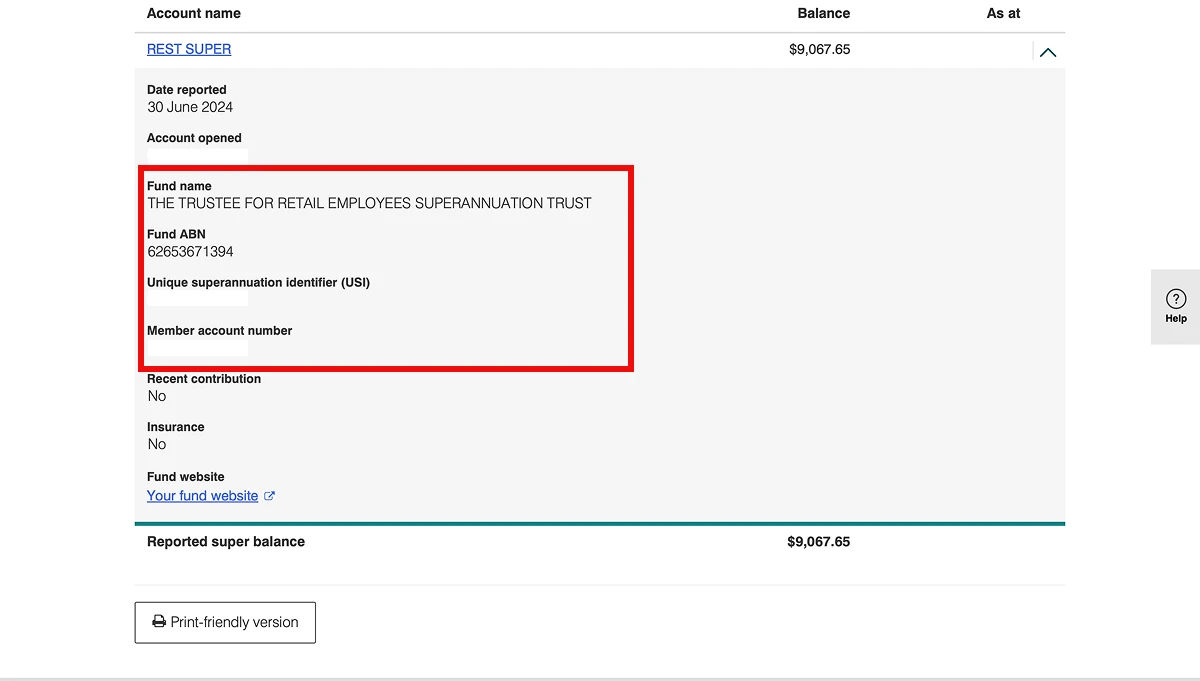Click the date reported value 30 June 2024
This screenshot has width=1200, height=681.
pos(190,107)
